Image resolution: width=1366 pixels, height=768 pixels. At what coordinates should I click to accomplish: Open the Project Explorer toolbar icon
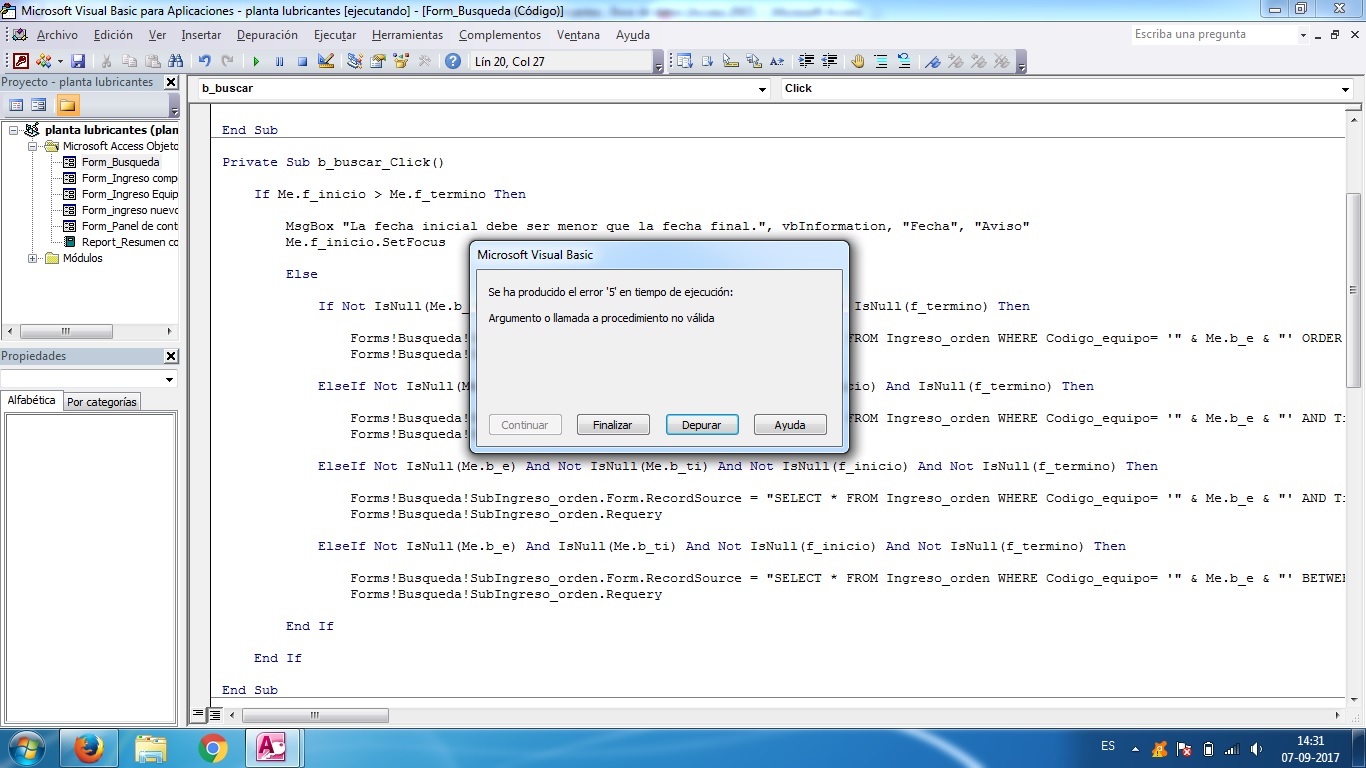(x=354, y=61)
